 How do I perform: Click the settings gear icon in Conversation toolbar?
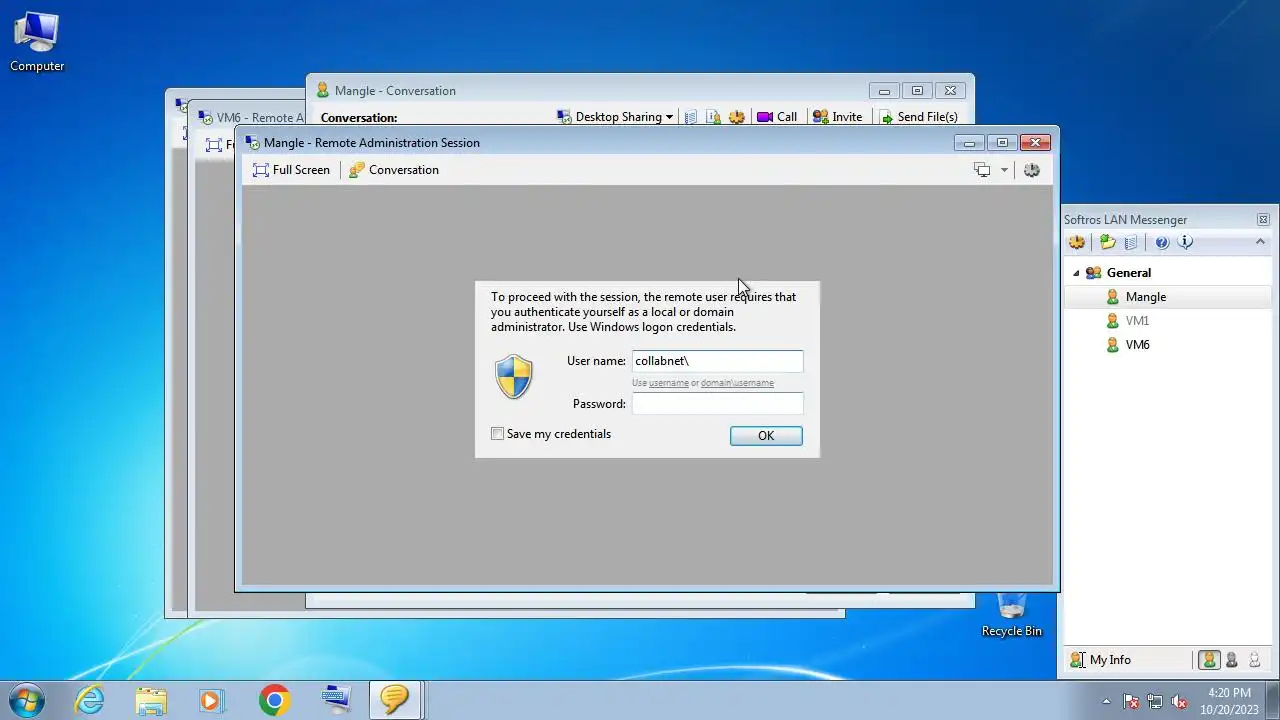click(737, 117)
